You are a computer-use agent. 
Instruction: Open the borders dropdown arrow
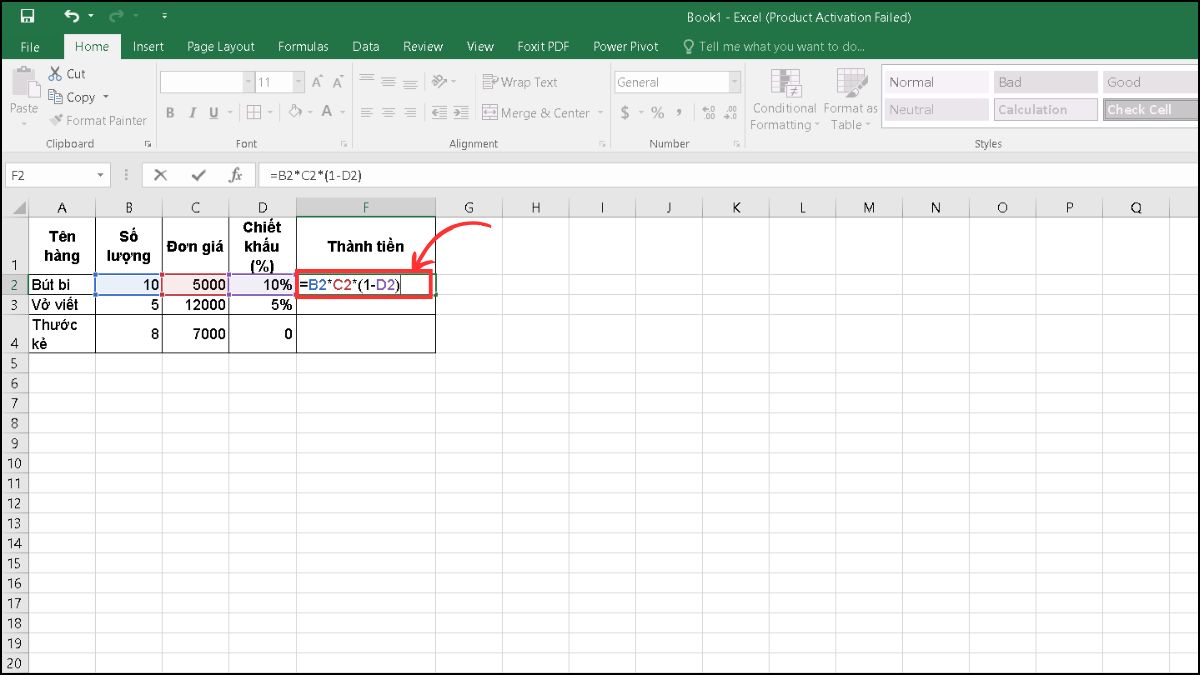pos(268,113)
